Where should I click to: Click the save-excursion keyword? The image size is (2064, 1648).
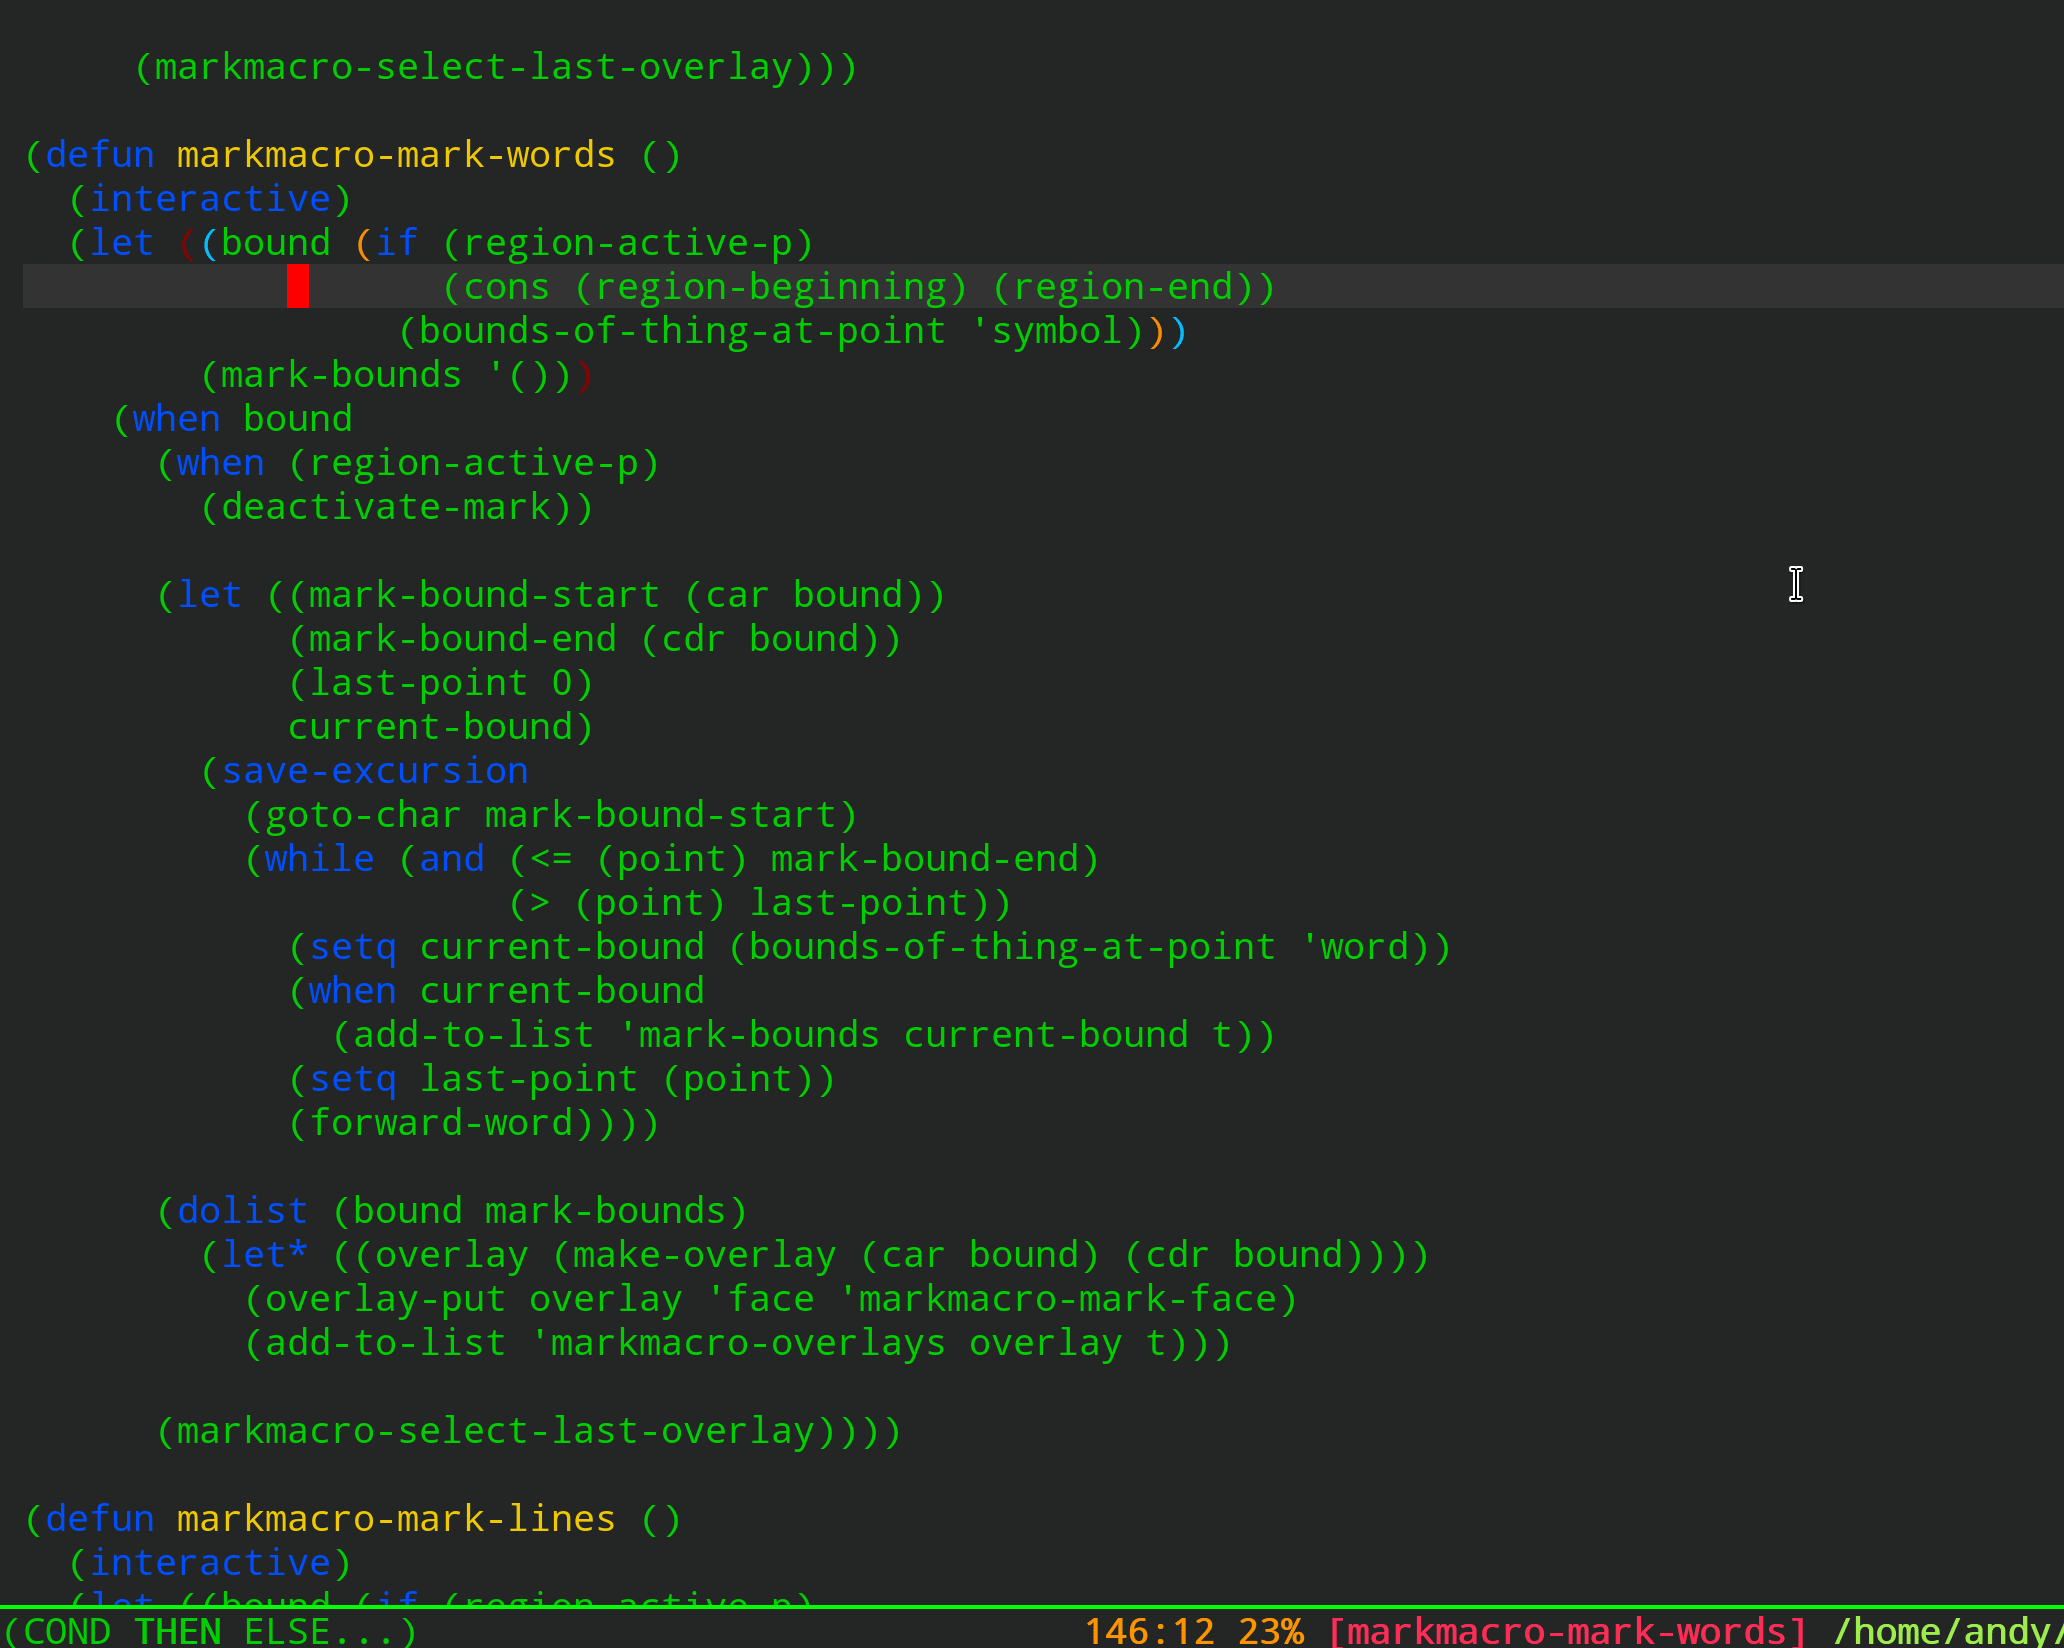374,771
